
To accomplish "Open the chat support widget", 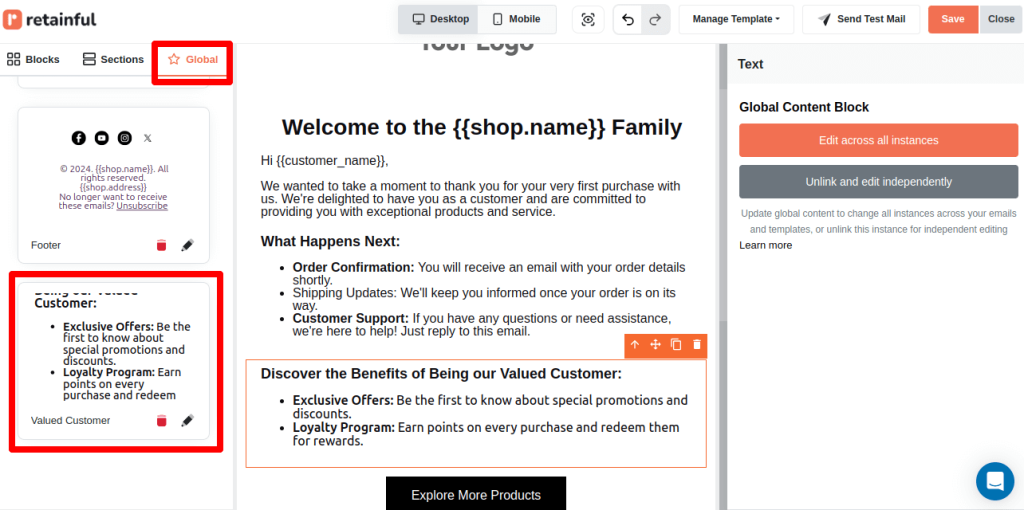I will (x=995, y=481).
